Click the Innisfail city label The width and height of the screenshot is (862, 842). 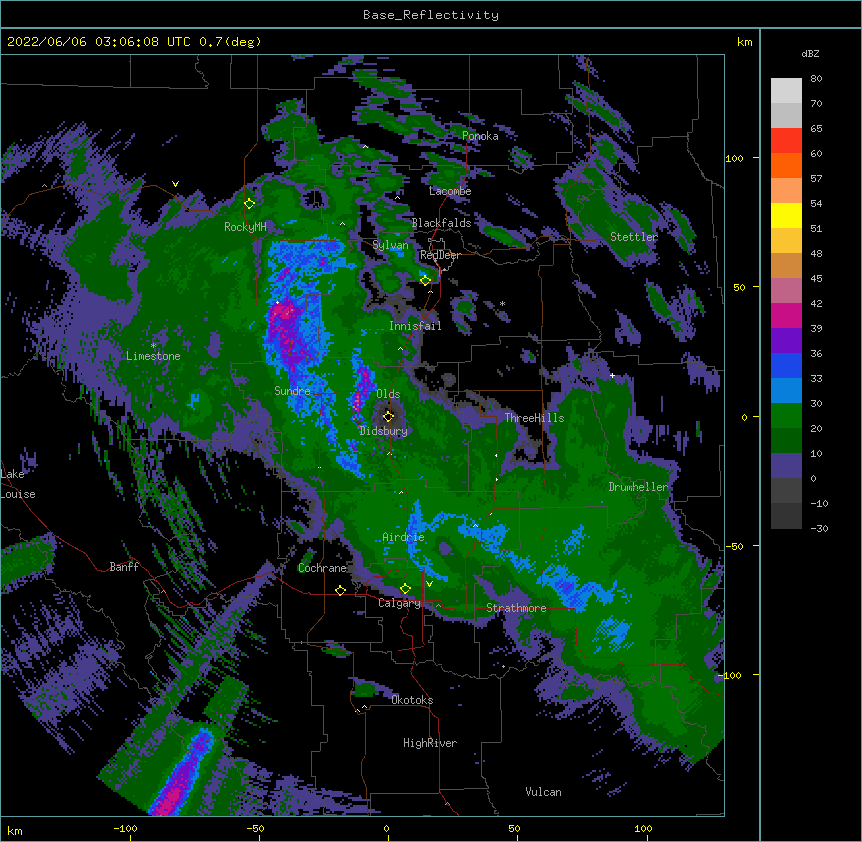click(x=415, y=326)
